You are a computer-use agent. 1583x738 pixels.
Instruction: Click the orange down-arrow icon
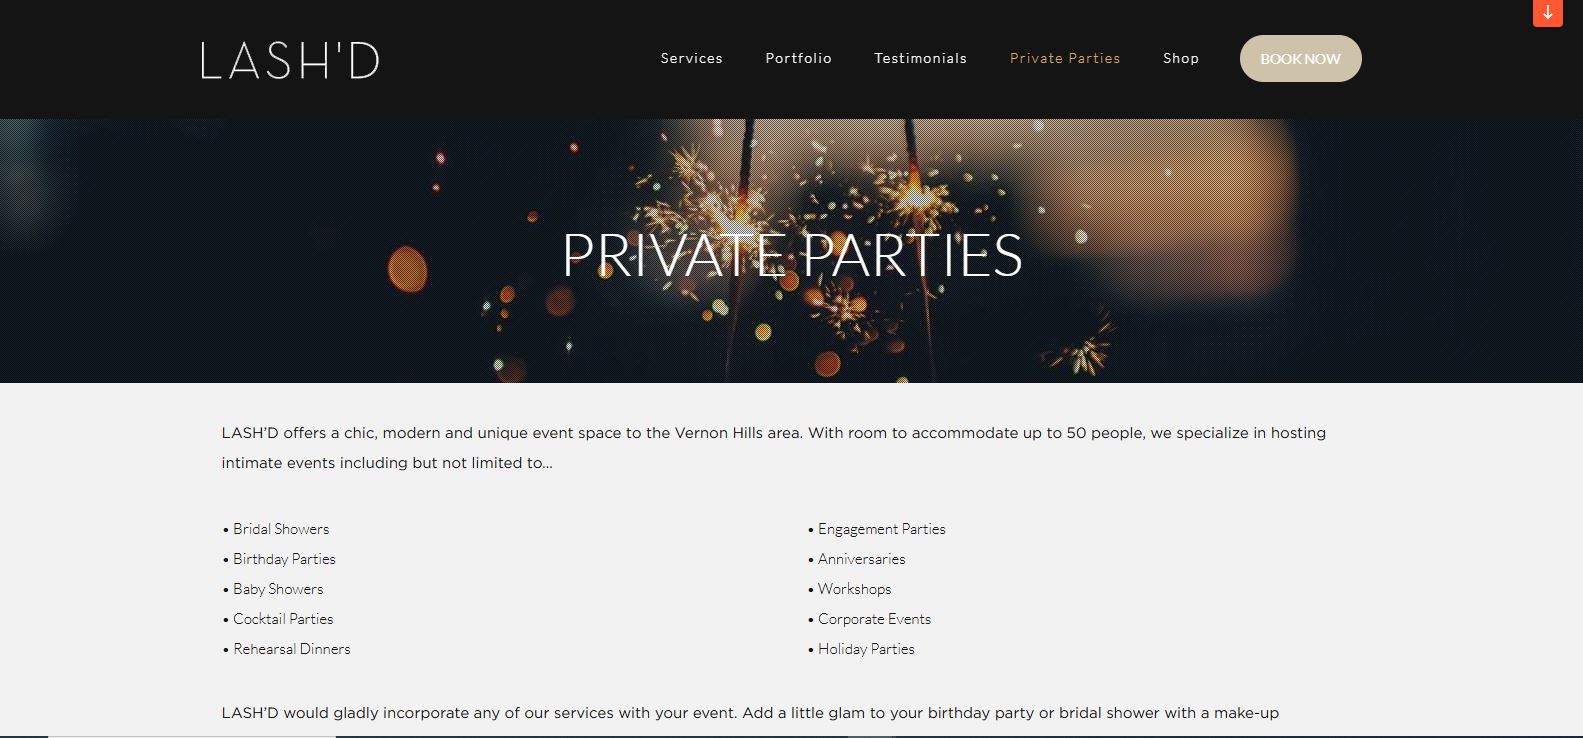tap(1547, 13)
